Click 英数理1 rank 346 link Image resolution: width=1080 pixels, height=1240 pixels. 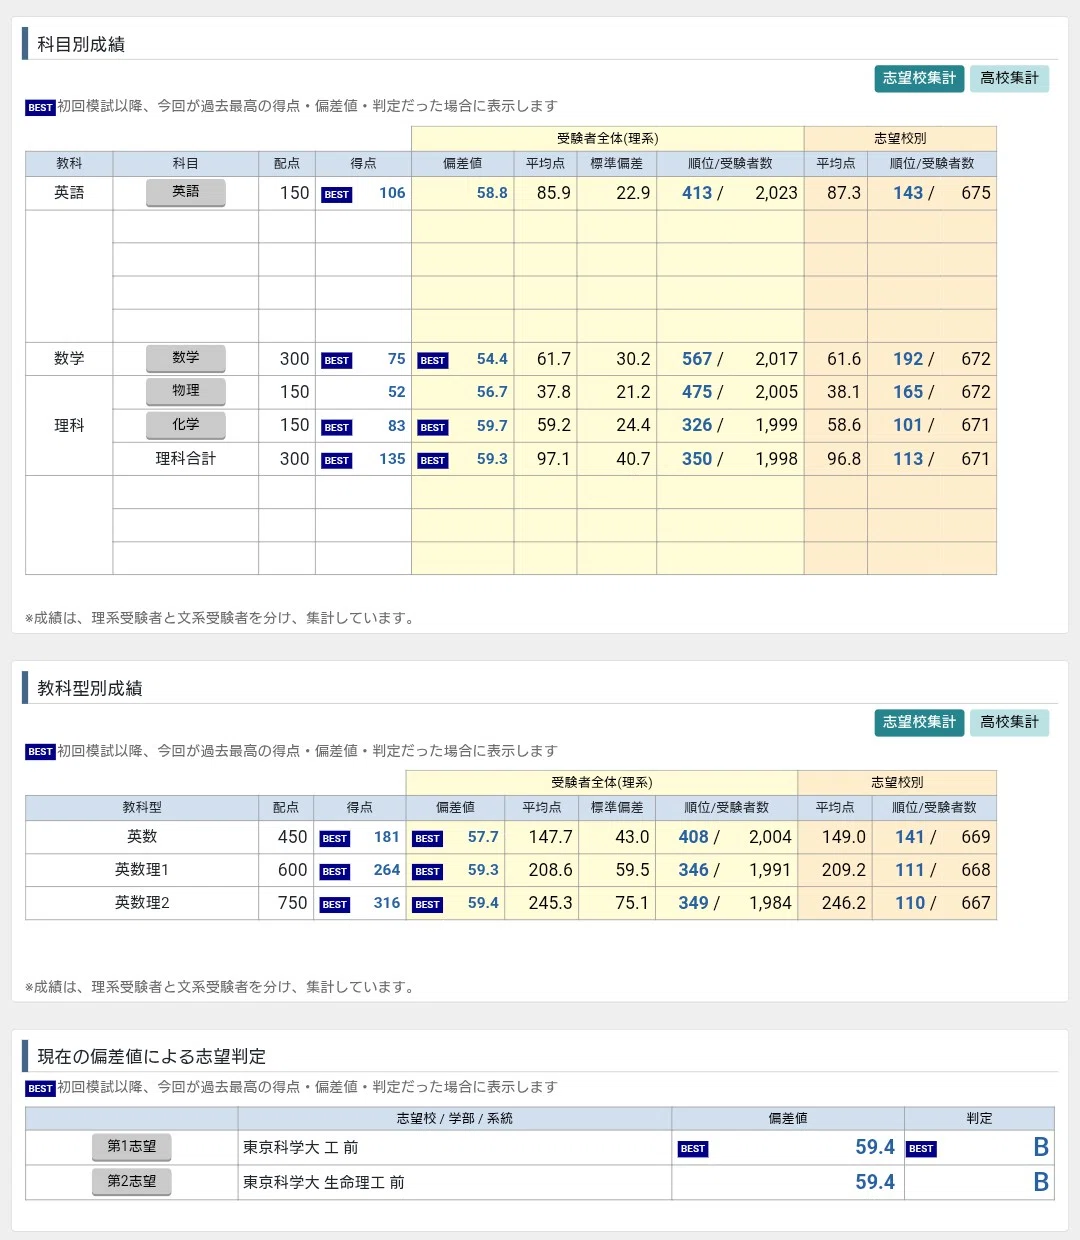pos(693,870)
